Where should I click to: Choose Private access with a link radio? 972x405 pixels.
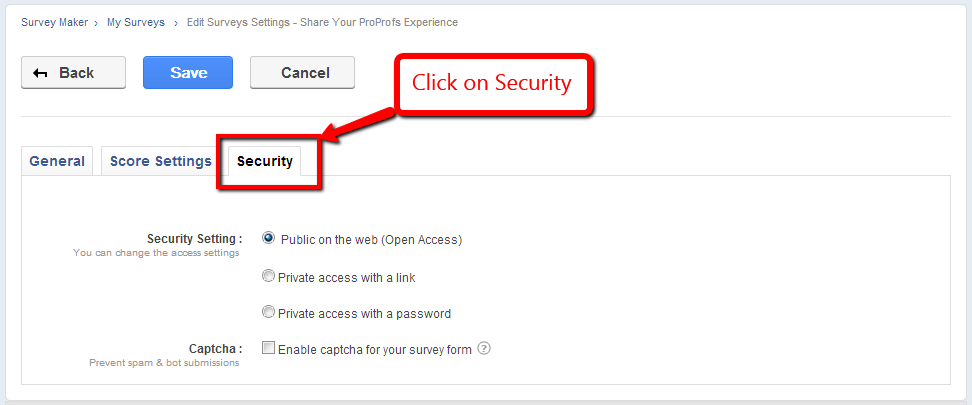point(268,276)
